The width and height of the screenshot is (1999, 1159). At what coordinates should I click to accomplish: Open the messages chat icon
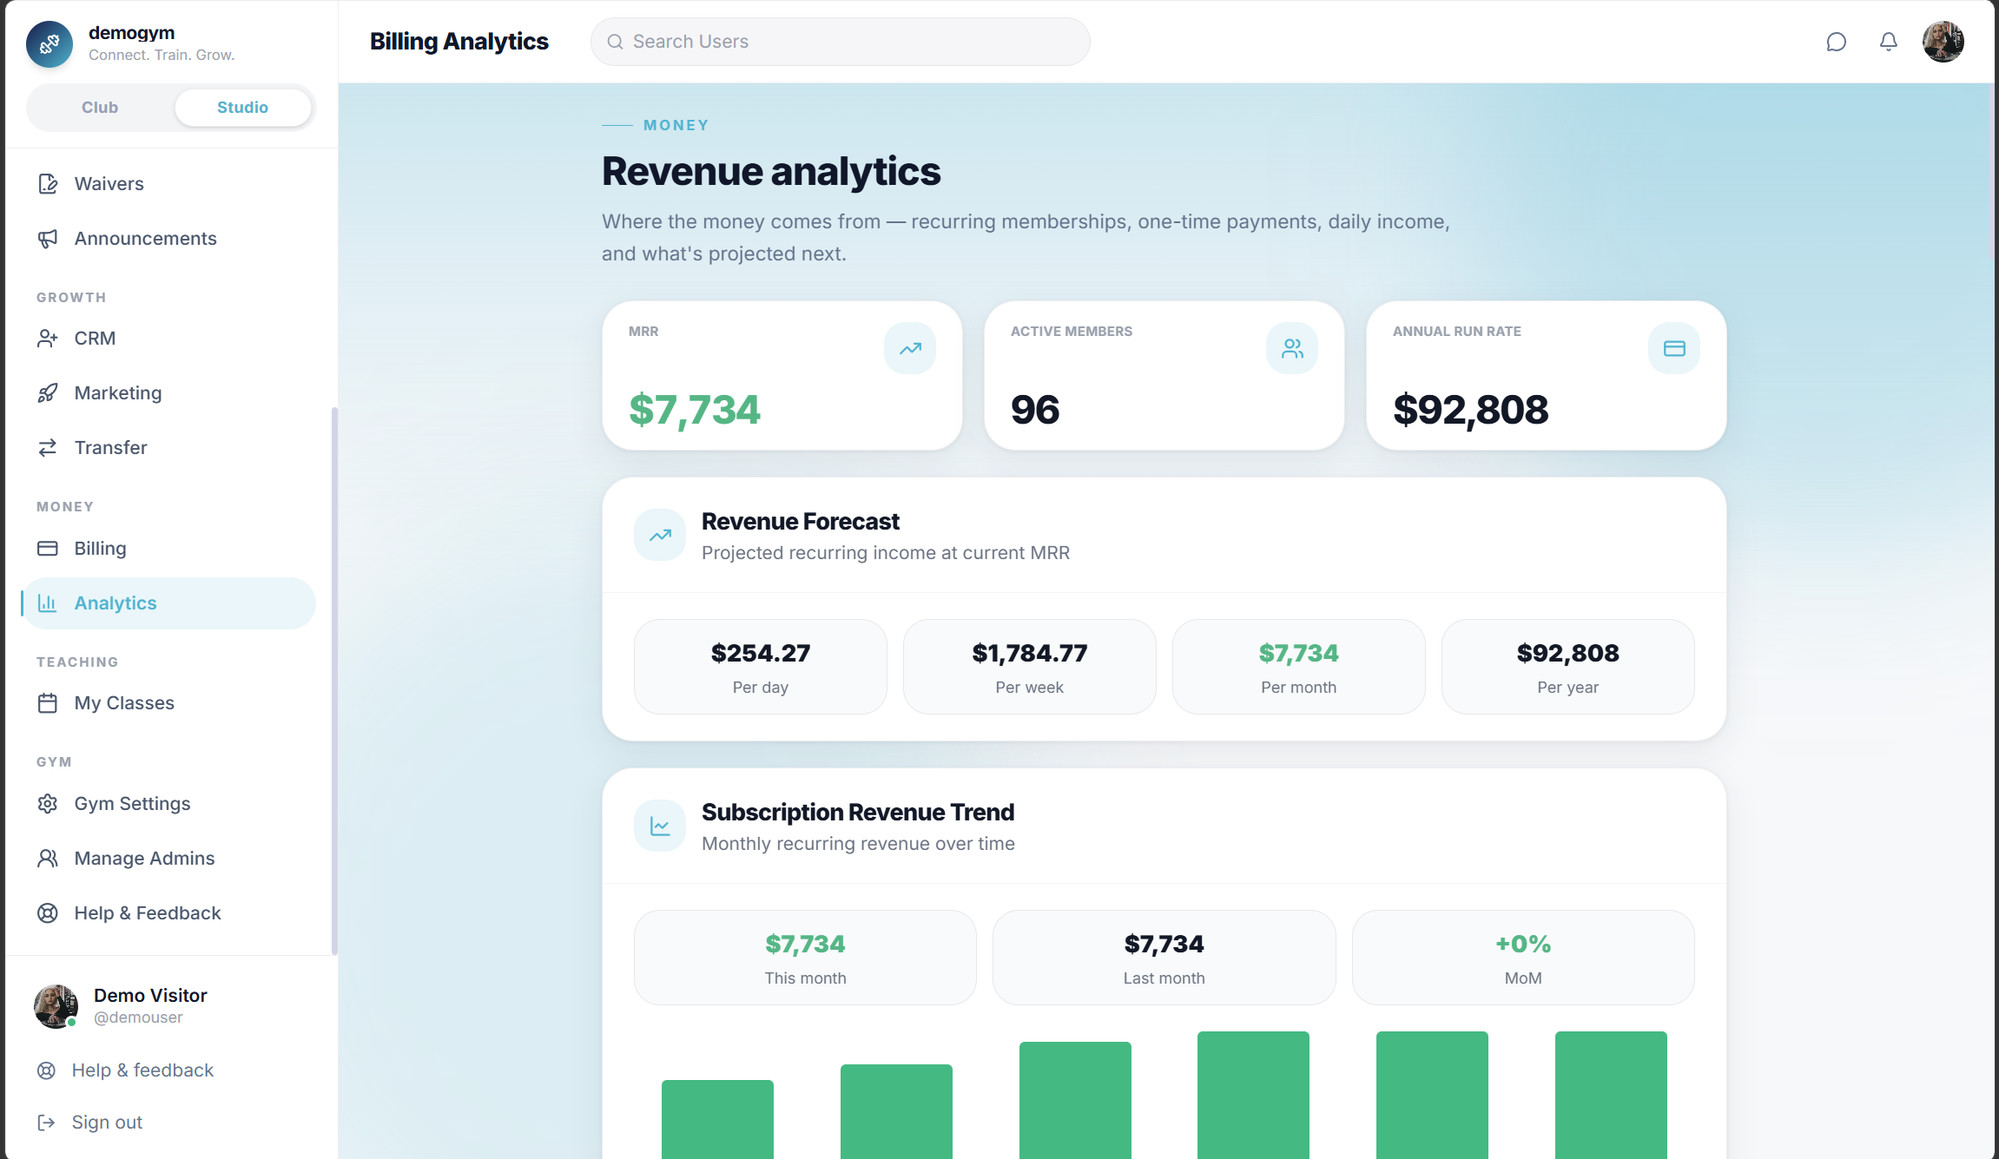(x=1836, y=42)
